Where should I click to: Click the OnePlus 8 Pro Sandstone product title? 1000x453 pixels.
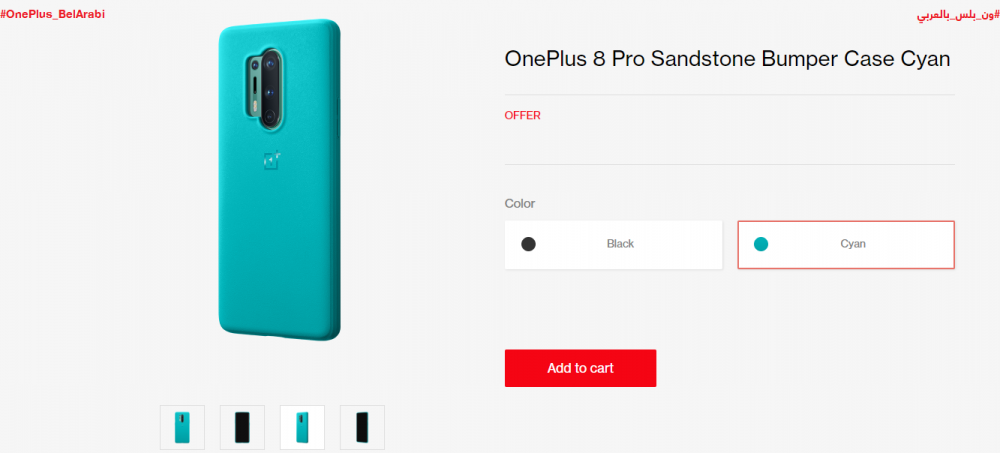pos(728,59)
